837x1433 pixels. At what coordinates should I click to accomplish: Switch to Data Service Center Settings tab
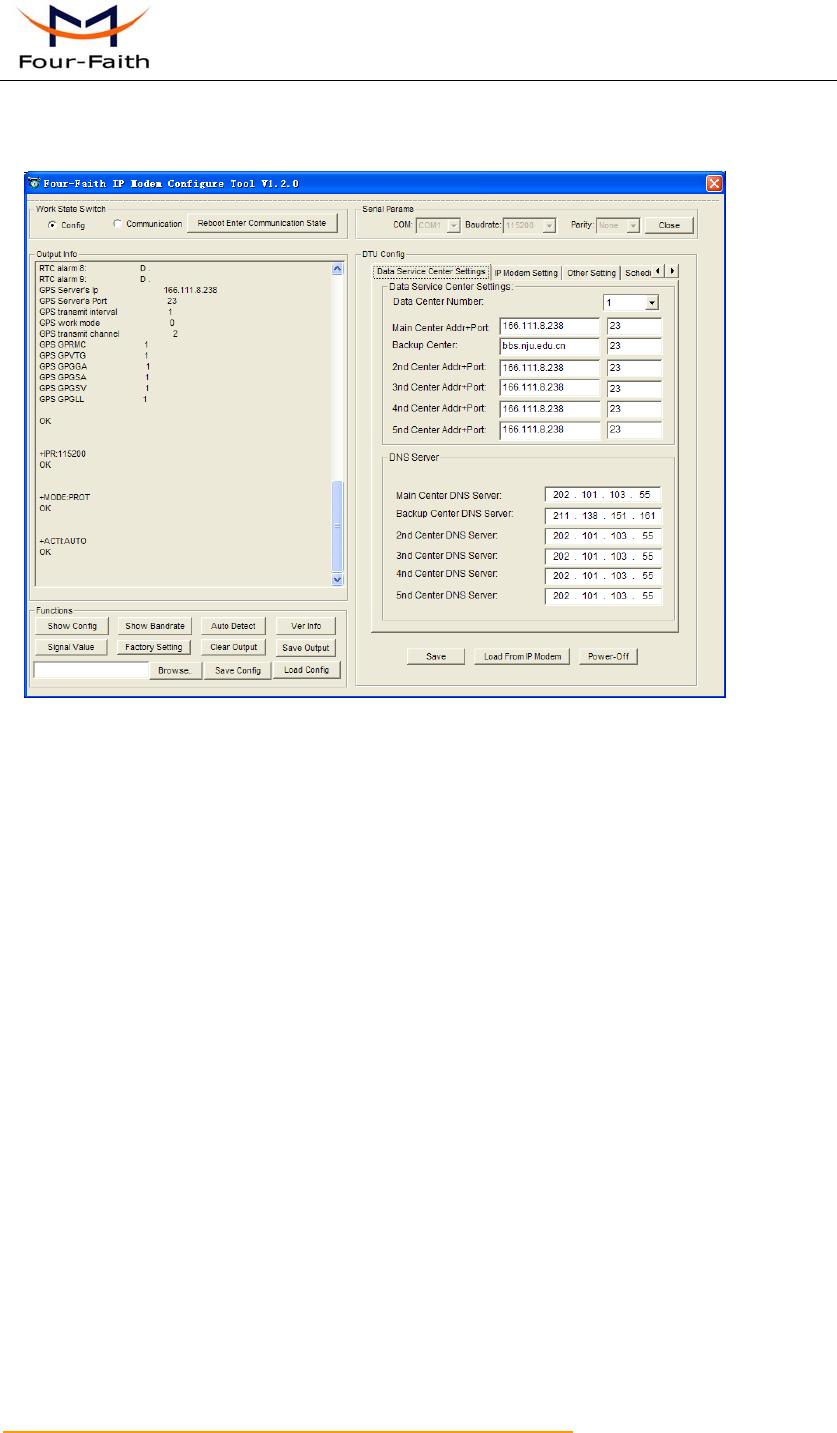(x=431, y=272)
